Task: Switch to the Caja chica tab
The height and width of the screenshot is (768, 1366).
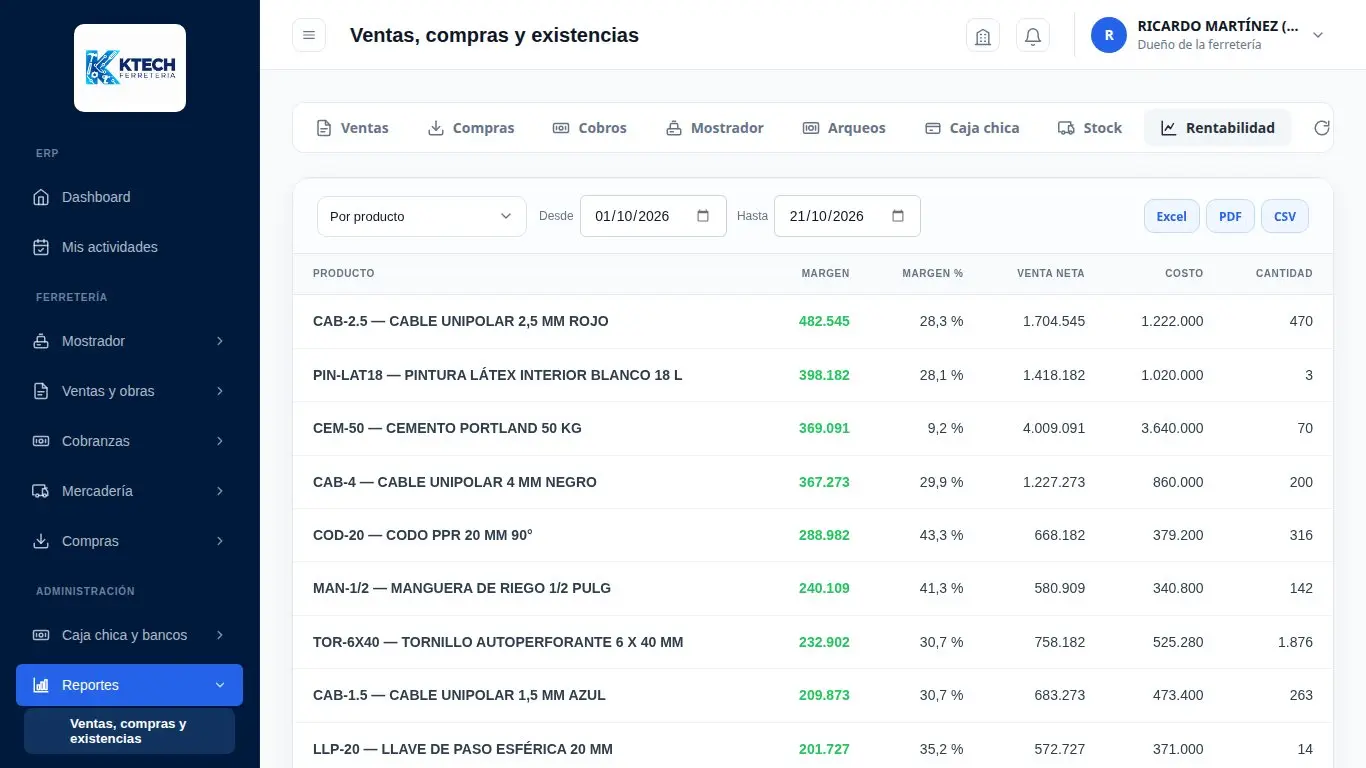Action: (x=972, y=128)
